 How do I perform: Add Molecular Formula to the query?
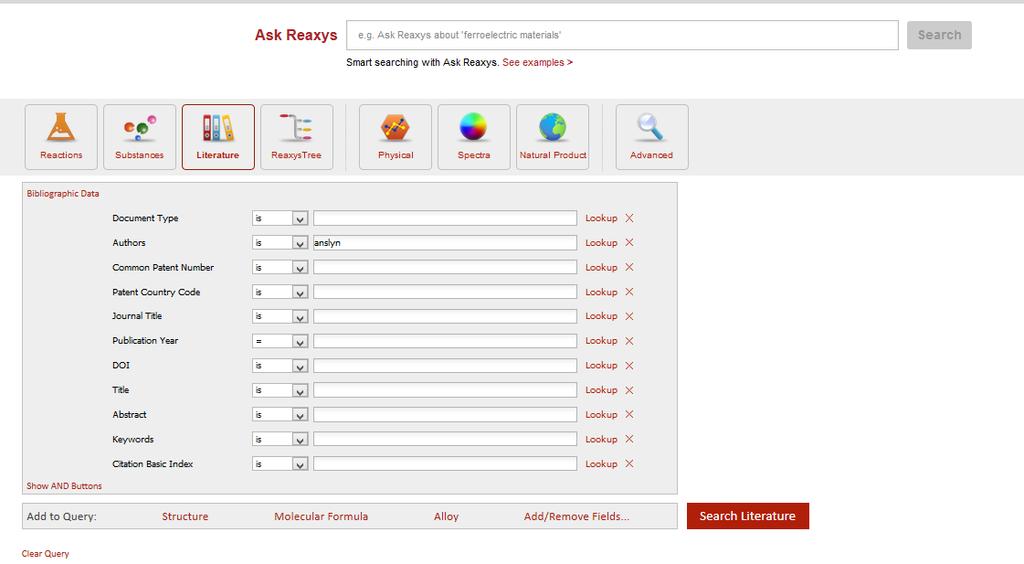coord(321,516)
